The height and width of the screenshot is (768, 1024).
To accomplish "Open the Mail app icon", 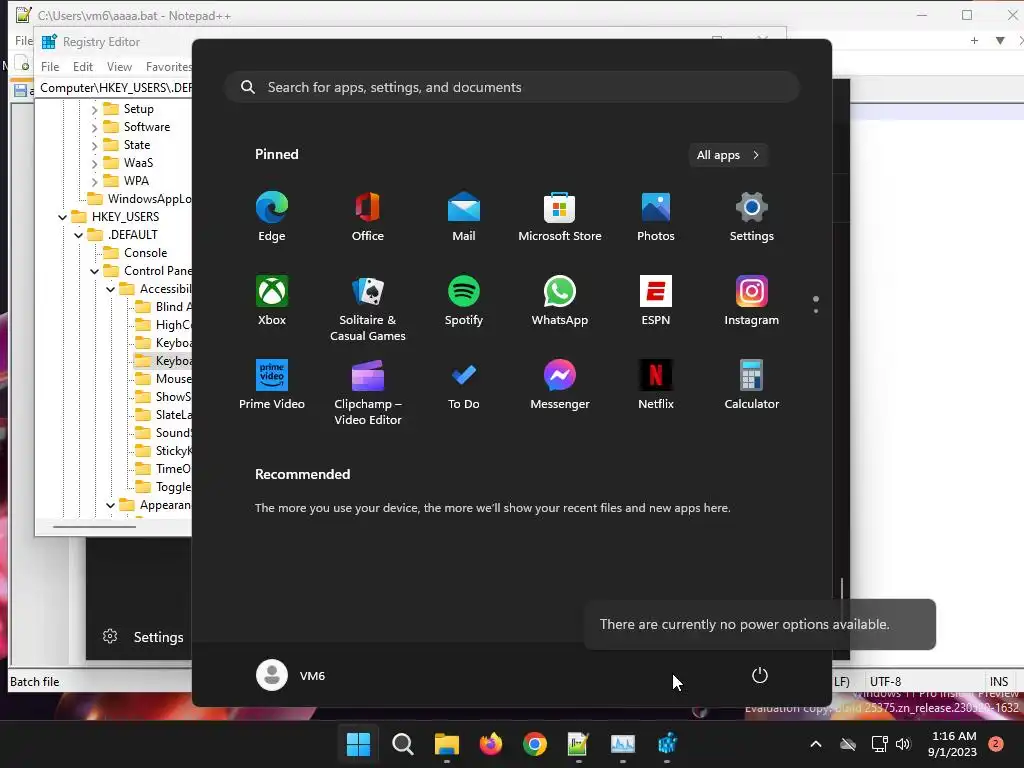I will click(464, 217).
